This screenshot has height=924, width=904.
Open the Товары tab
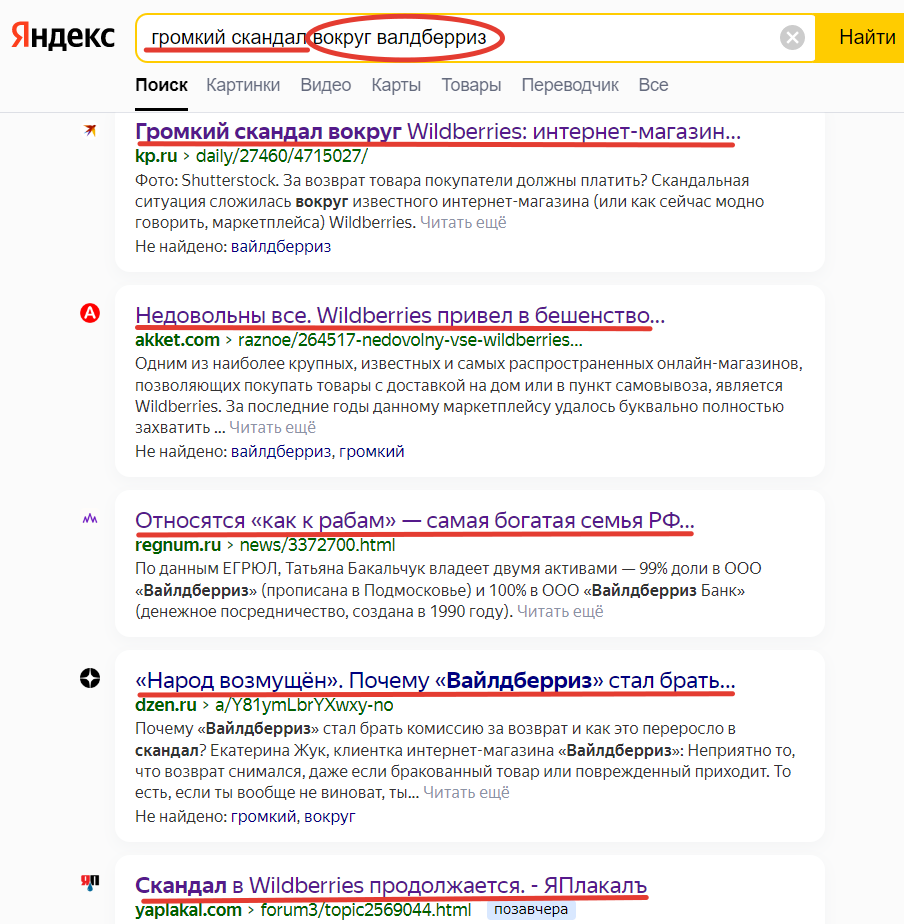tap(471, 85)
